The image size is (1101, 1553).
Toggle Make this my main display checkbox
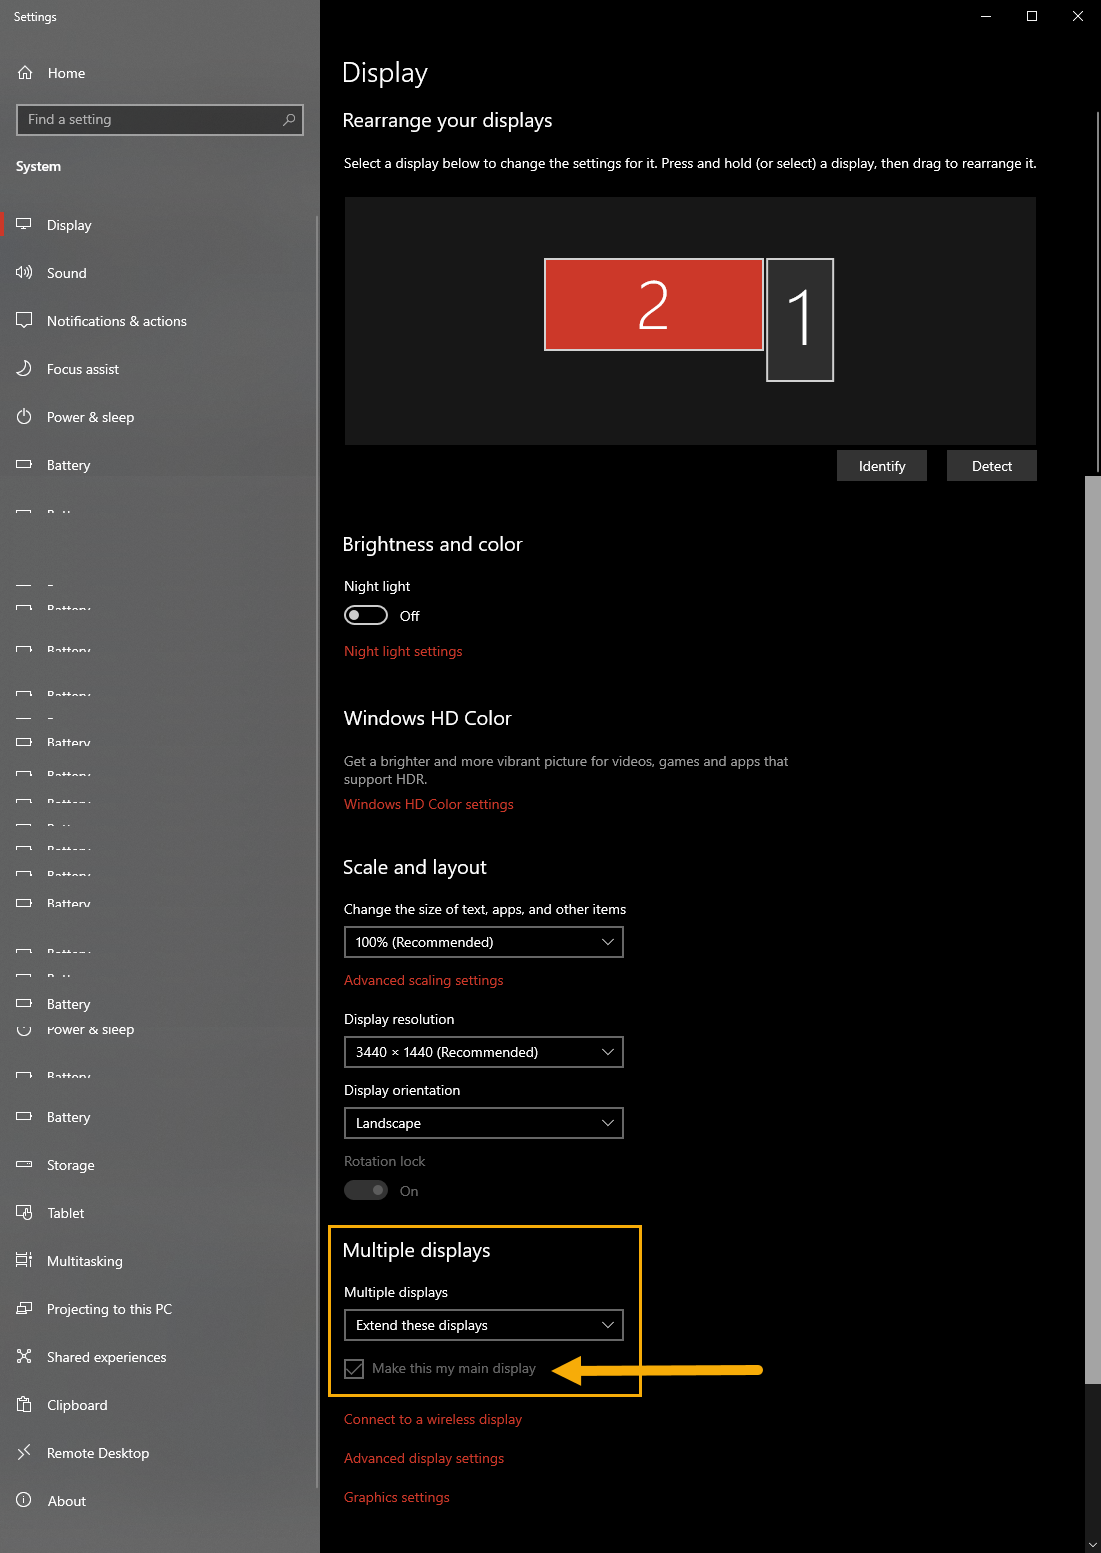[x=354, y=1369]
